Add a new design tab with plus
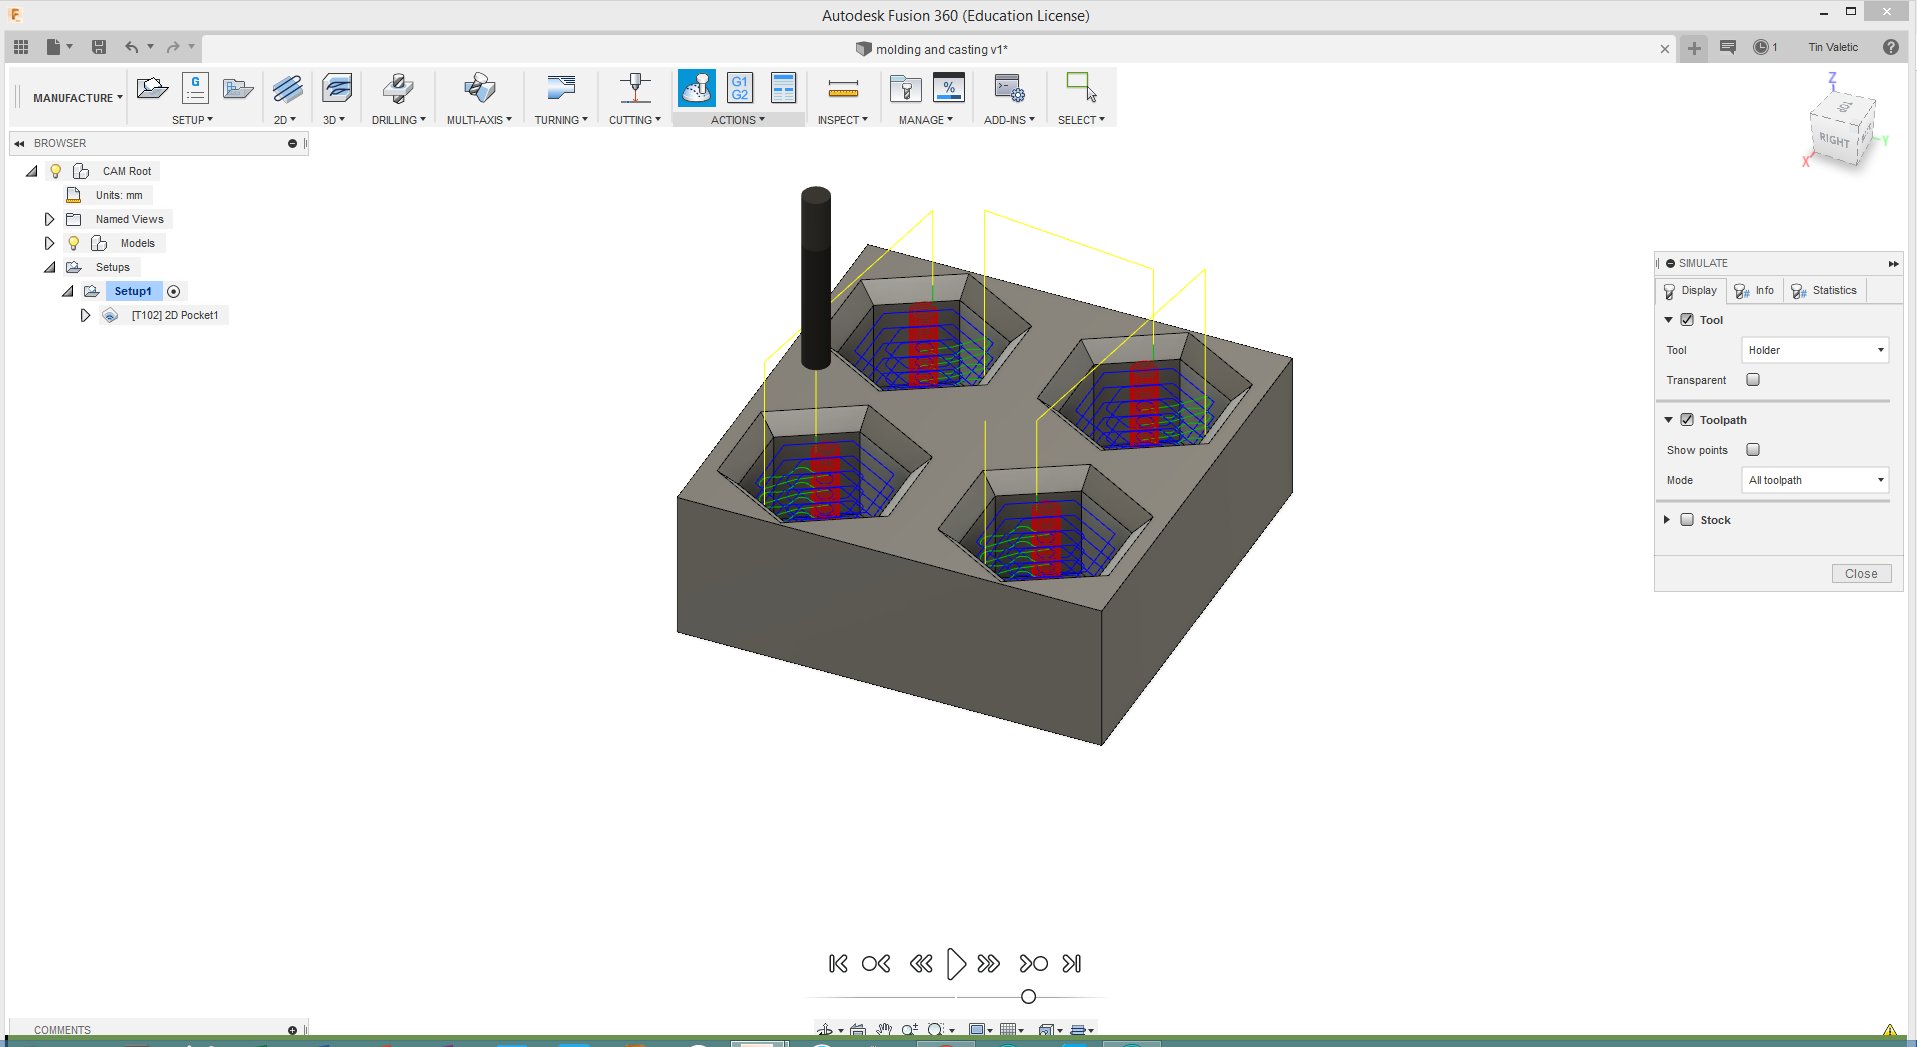The height and width of the screenshot is (1047, 1917). pos(1694,48)
